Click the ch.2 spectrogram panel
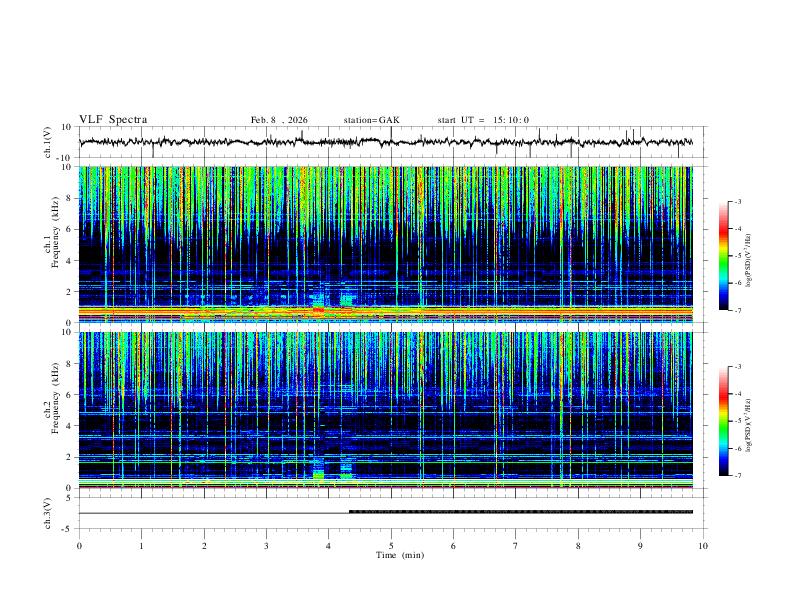The height and width of the screenshot is (612, 792). point(385,410)
